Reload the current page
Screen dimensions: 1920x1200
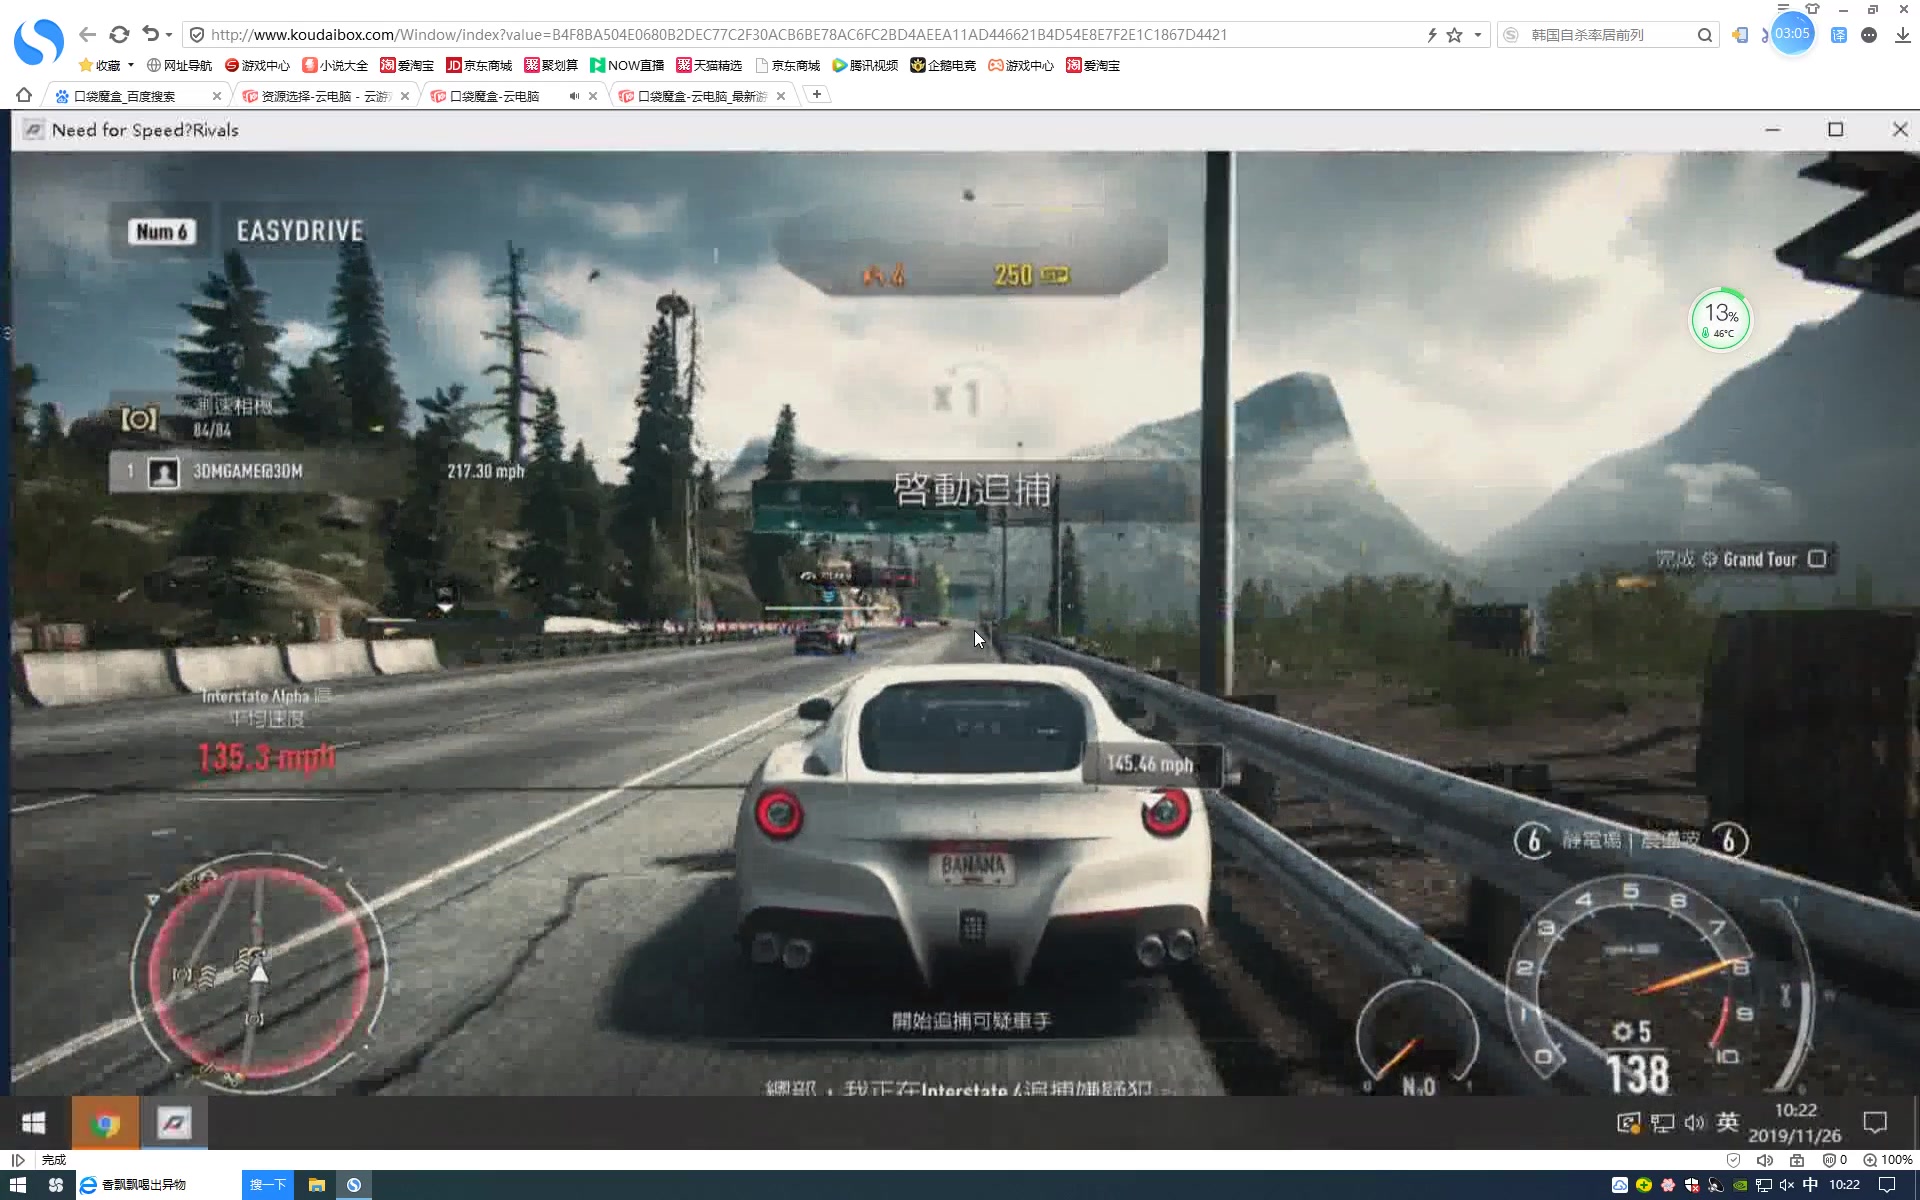coord(119,34)
